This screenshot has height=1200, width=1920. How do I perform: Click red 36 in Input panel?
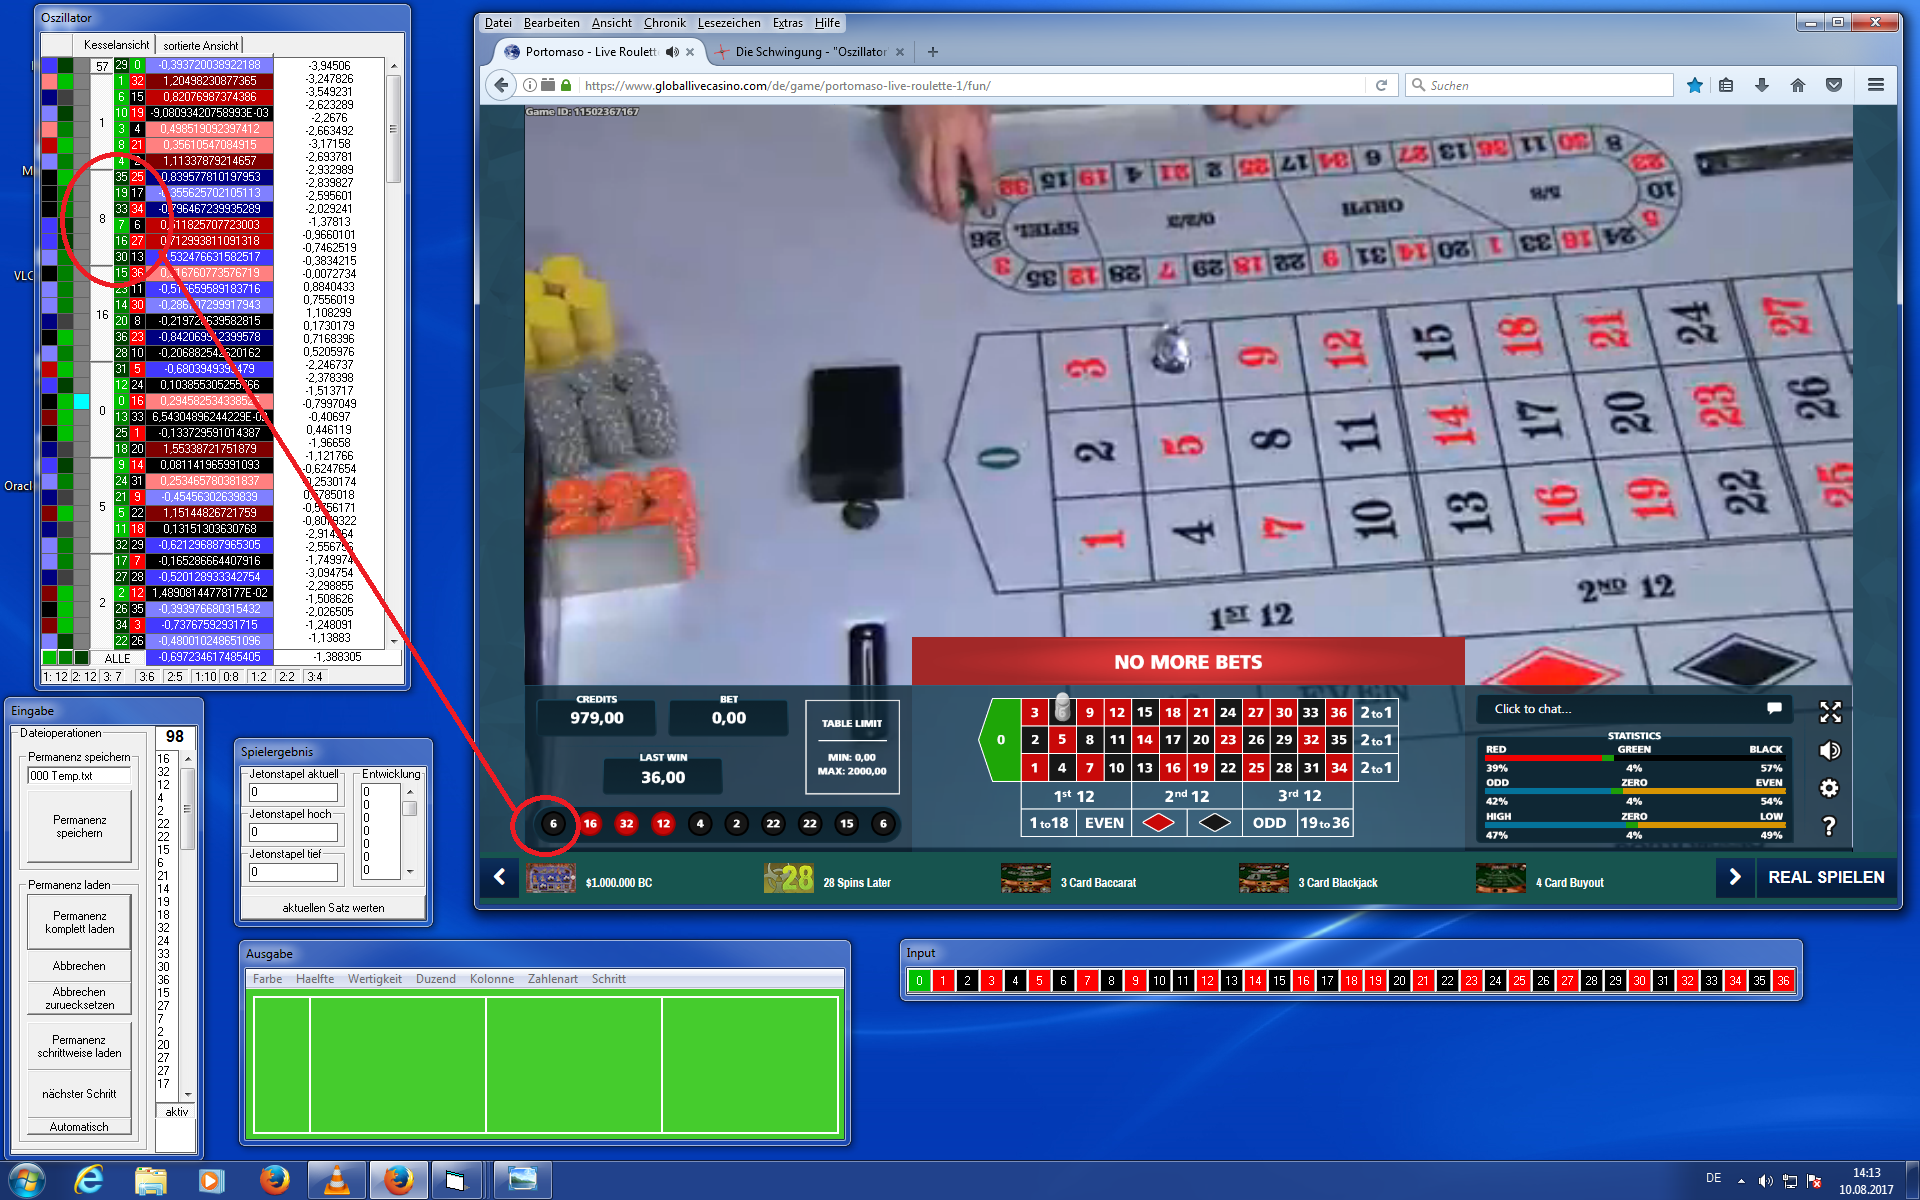click(x=1783, y=981)
